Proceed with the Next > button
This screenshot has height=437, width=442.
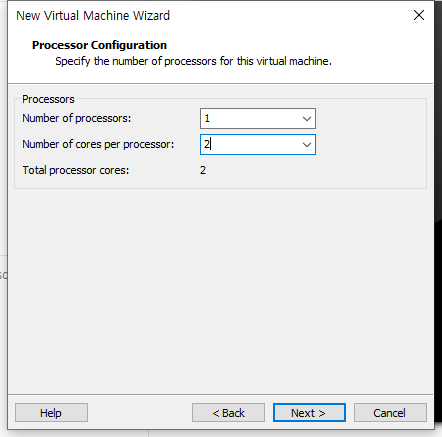pyautogui.click(x=309, y=413)
